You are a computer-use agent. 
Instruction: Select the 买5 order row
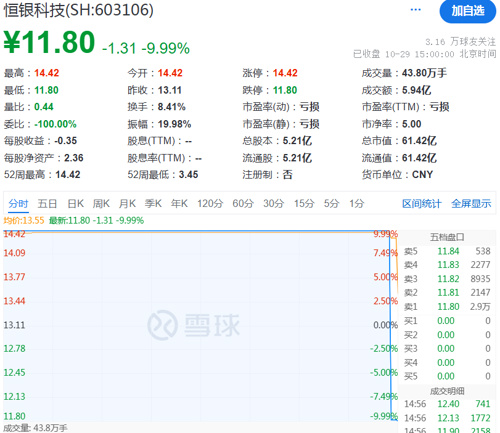[447, 376]
